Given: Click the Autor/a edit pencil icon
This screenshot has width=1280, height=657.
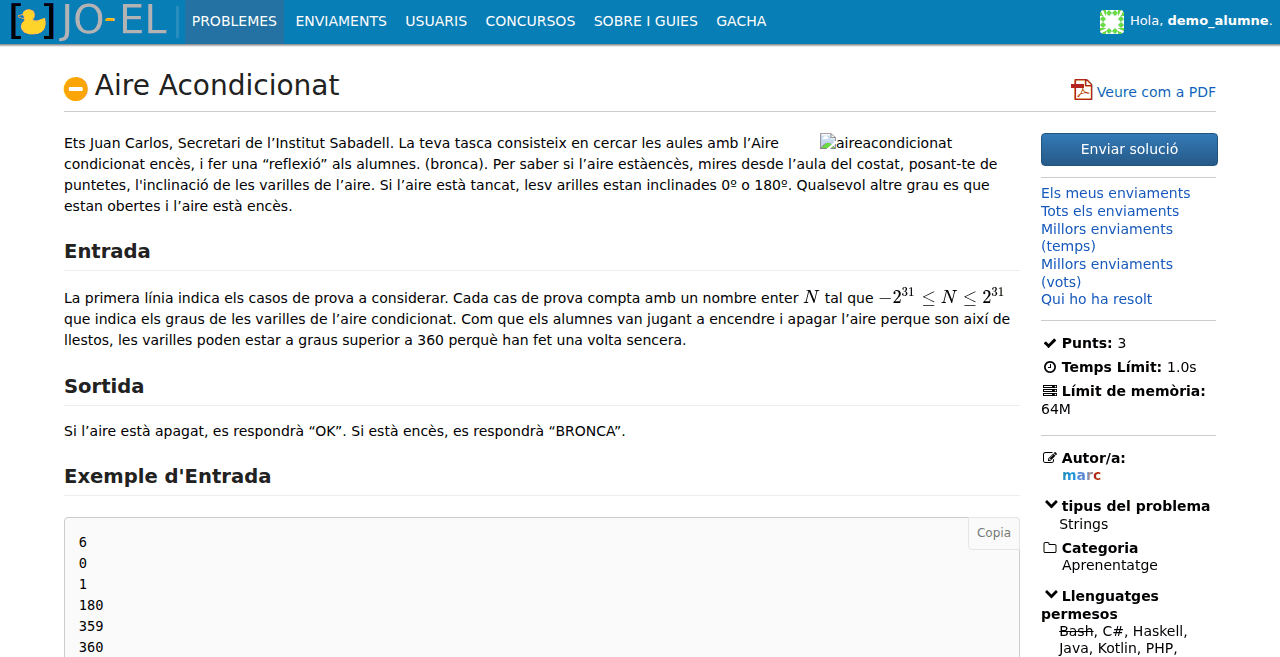Looking at the screenshot, I should (x=1049, y=458).
